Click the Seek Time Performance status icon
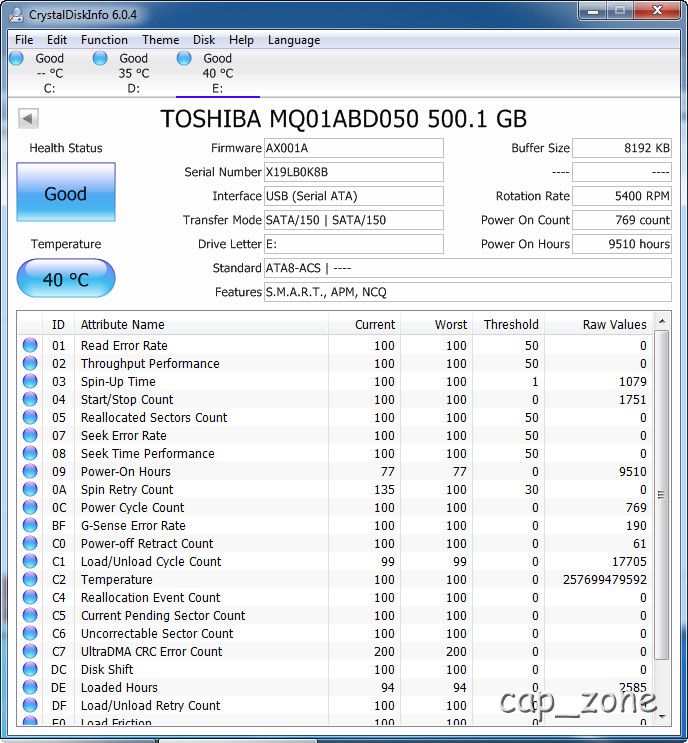Screen dimensions: 688x743 (x=30, y=453)
